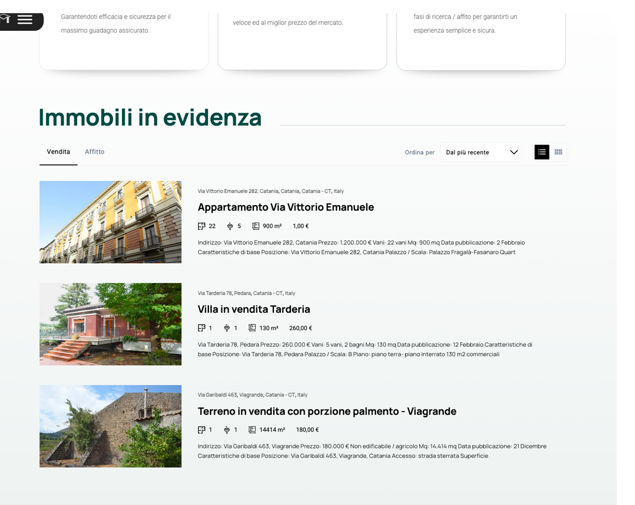Screen dimensions: 635x505
Task: Switch to the Affitto tab
Action: 94,152
